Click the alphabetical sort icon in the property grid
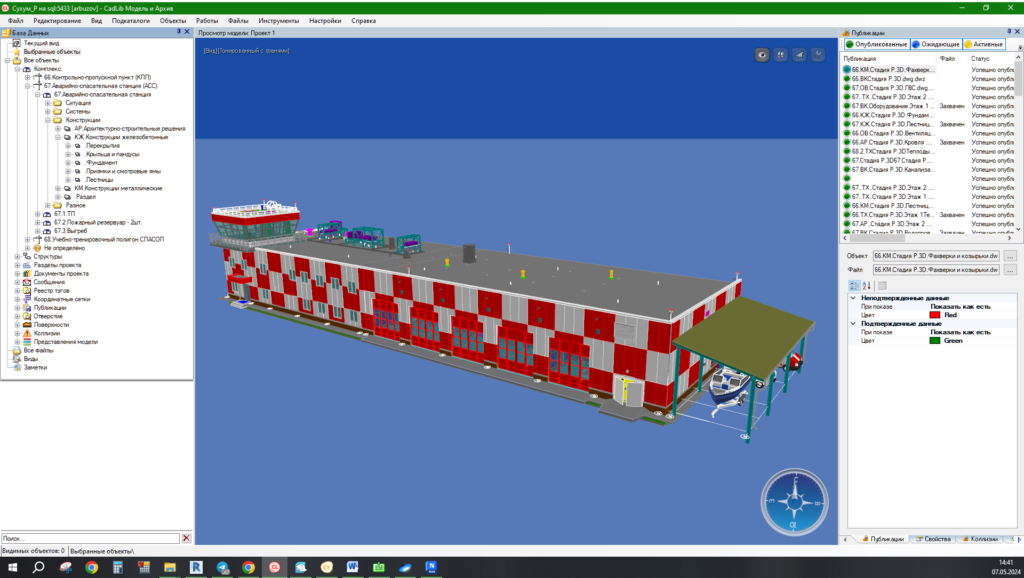 tap(867, 286)
